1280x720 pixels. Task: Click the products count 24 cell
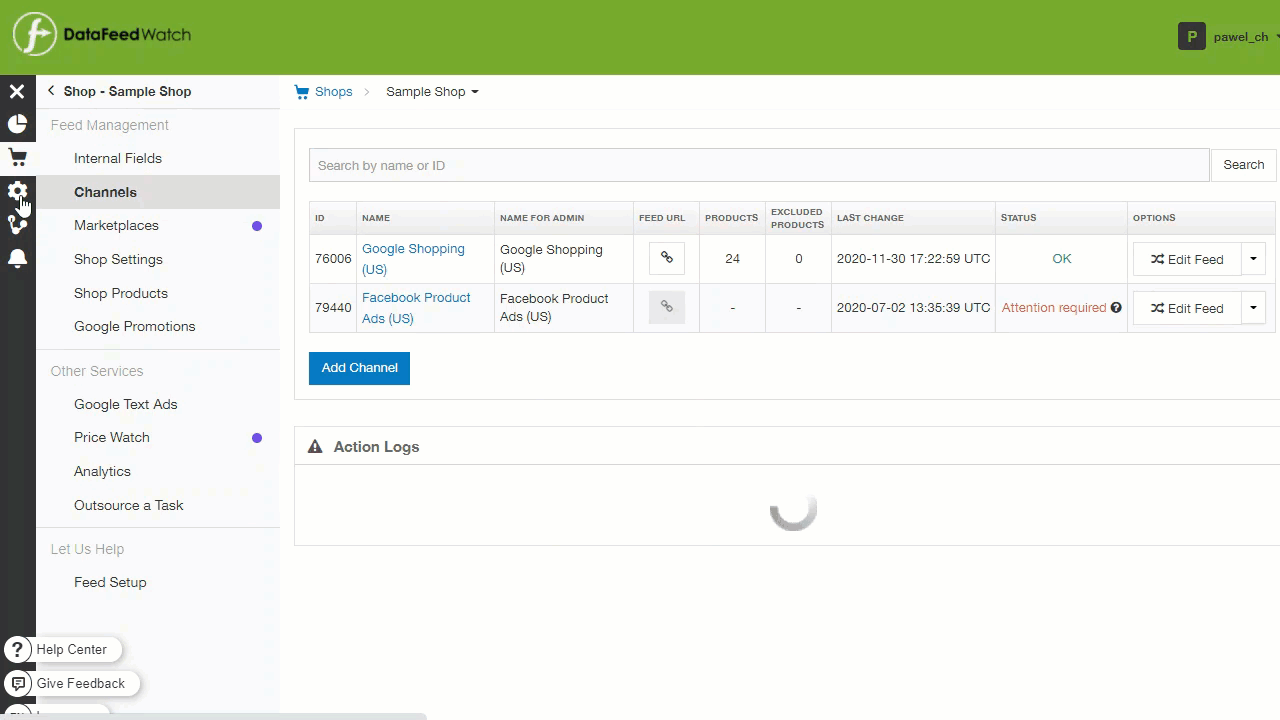732,259
